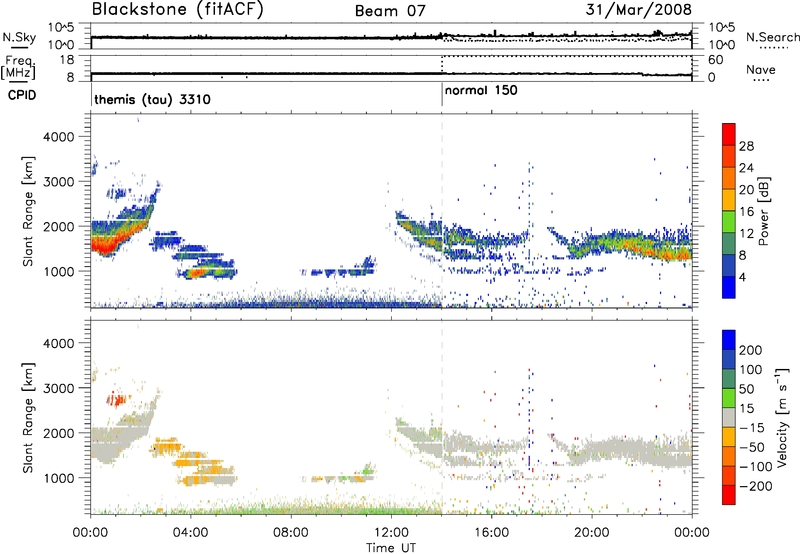The height and width of the screenshot is (554, 800).
Task: Select the '28' label on power colorbar
Action: pyautogui.click(x=746, y=146)
